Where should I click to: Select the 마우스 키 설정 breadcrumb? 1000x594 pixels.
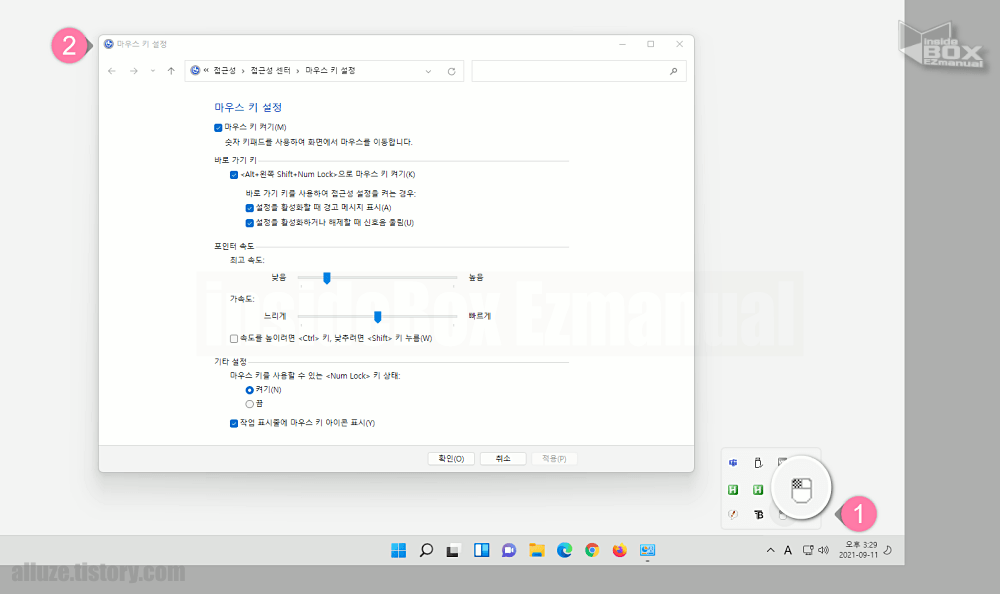pyautogui.click(x=330, y=71)
